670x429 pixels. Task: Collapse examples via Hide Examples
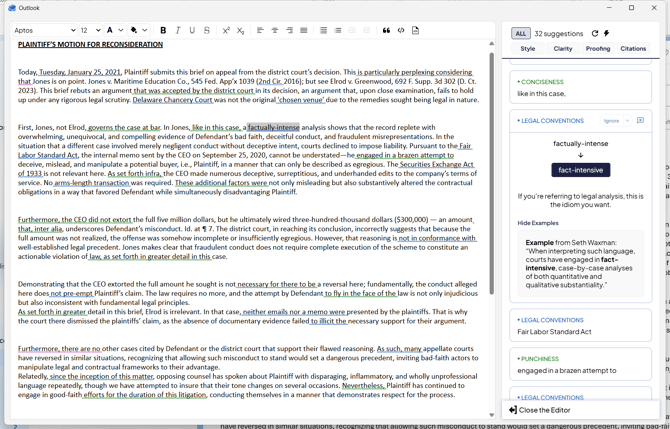538,223
